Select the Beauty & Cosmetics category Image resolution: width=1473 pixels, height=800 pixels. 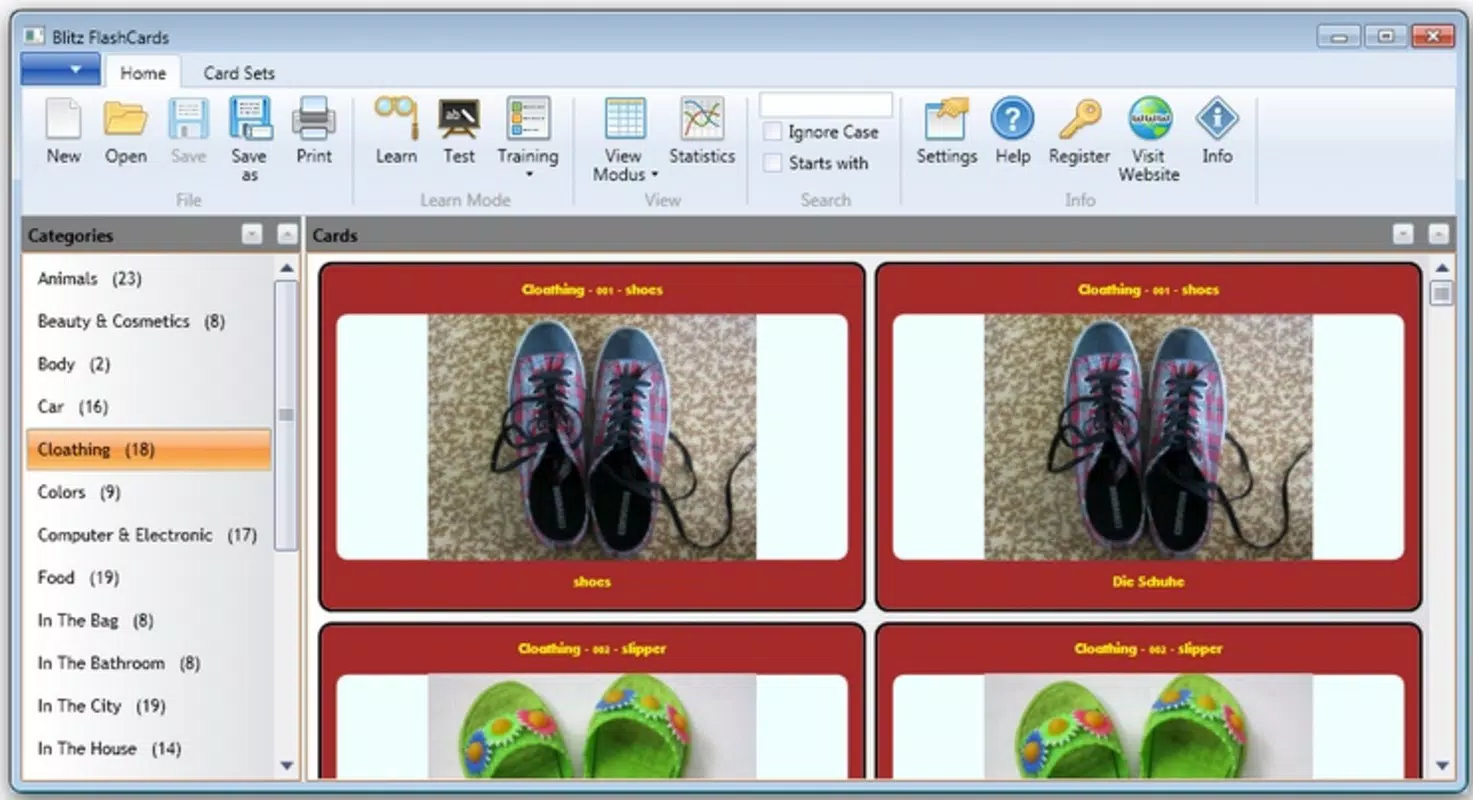pyautogui.click(x=149, y=321)
